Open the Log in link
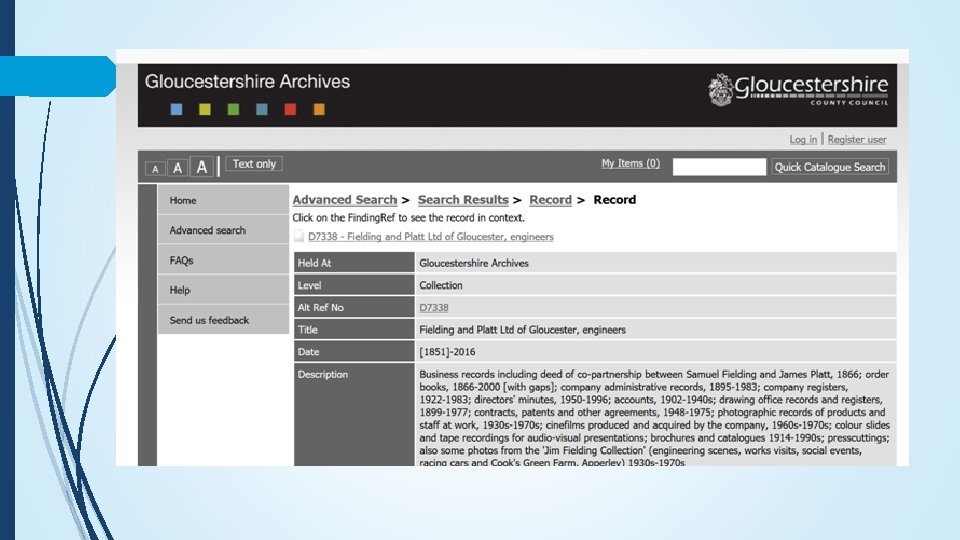Image resolution: width=960 pixels, height=540 pixels. point(803,140)
